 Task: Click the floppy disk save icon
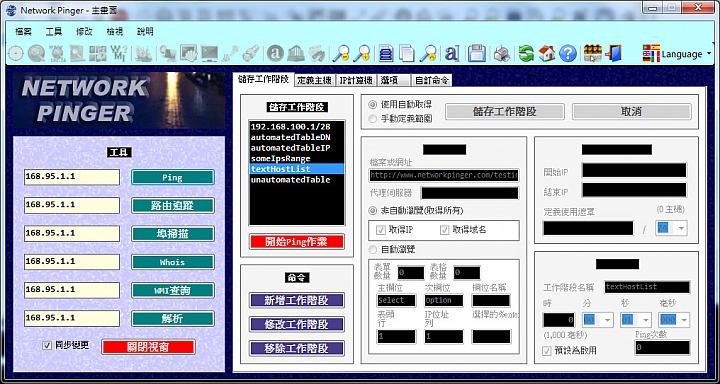pyautogui.click(x=477, y=54)
